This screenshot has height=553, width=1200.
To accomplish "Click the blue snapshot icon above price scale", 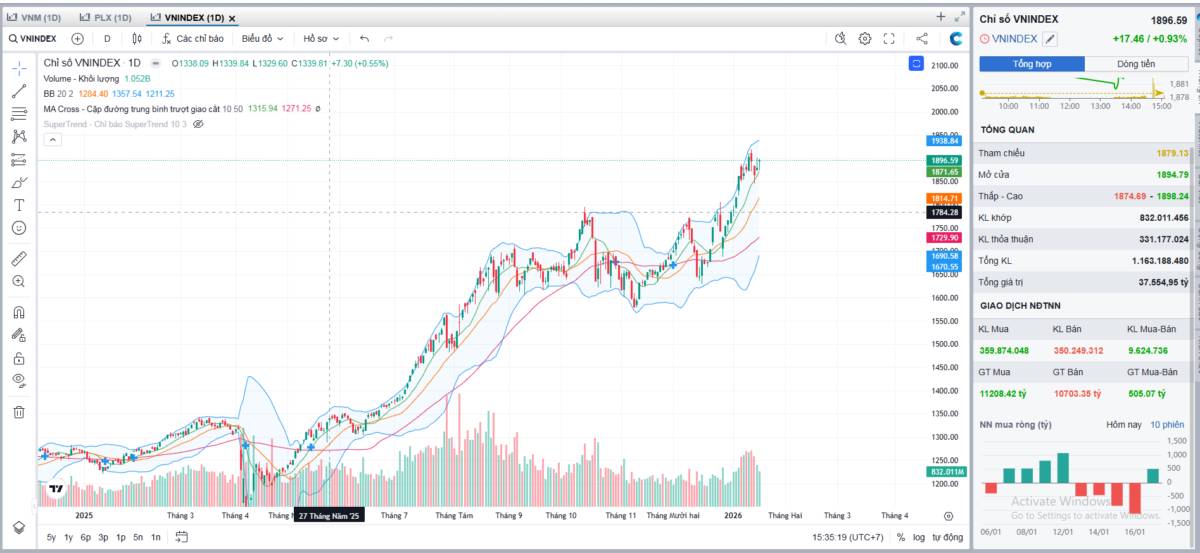I will click(916, 63).
